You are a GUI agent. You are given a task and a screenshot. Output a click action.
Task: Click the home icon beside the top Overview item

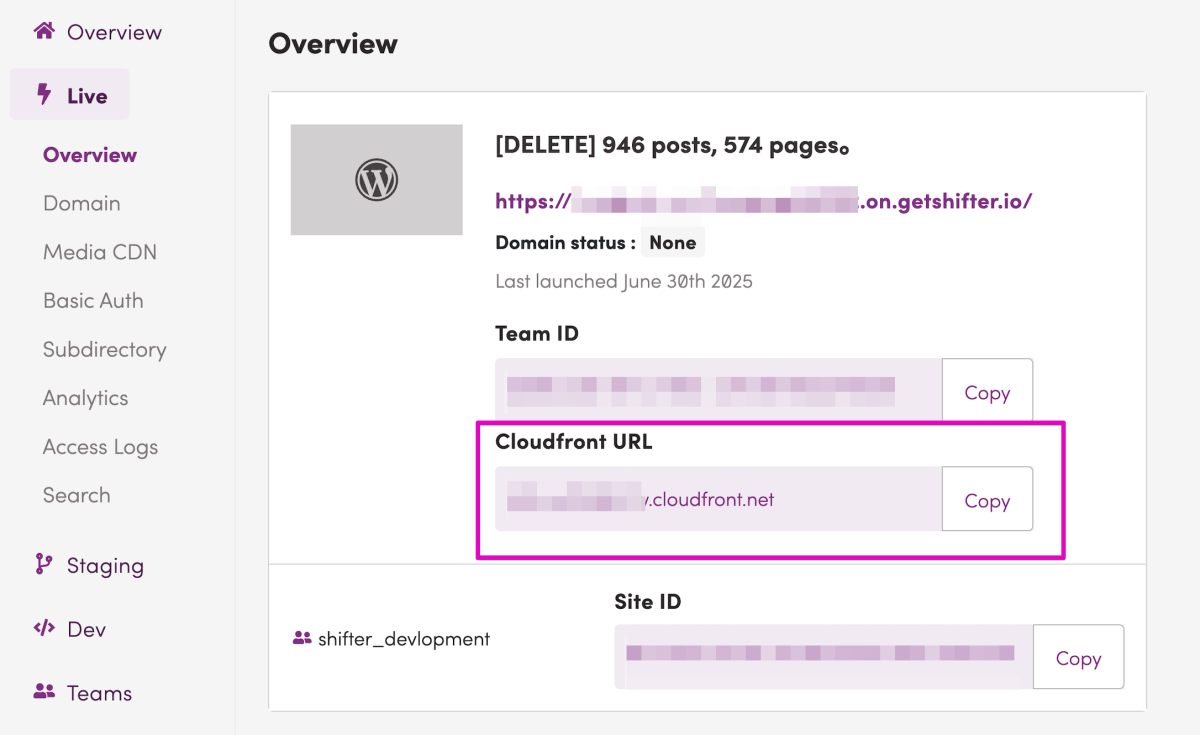click(x=43, y=31)
